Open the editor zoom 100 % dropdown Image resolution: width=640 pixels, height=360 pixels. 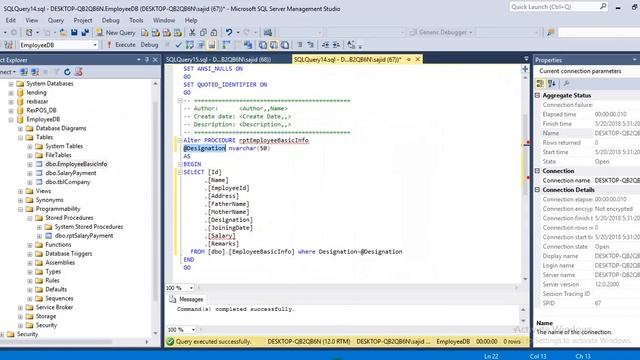click(x=191, y=288)
